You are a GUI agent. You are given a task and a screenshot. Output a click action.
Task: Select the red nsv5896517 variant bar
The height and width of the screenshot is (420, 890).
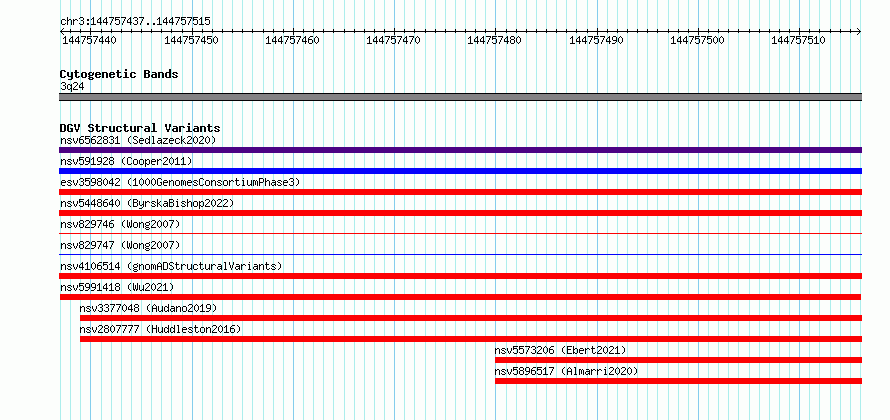[678, 381]
